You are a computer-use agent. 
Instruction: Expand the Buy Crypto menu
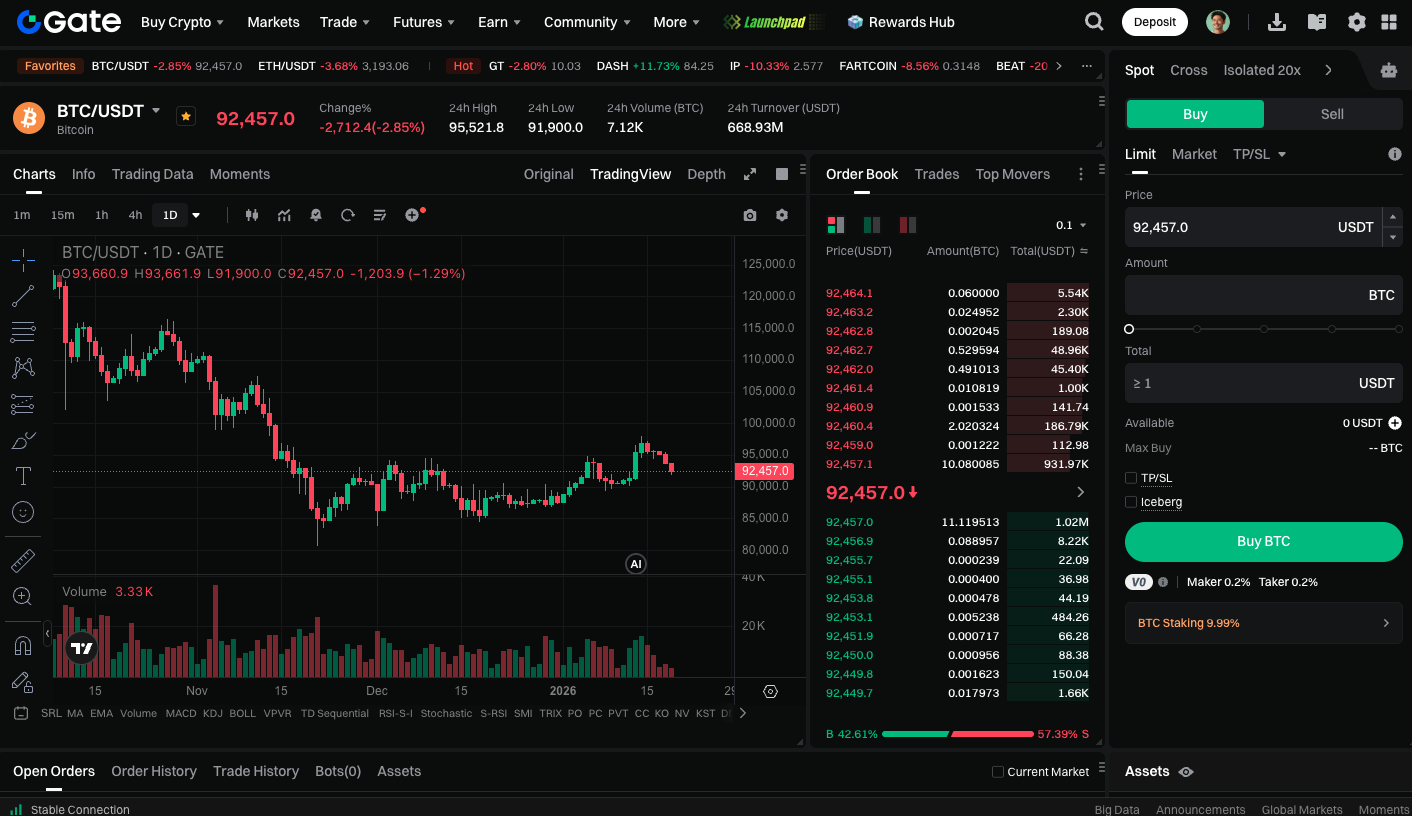pos(182,22)
